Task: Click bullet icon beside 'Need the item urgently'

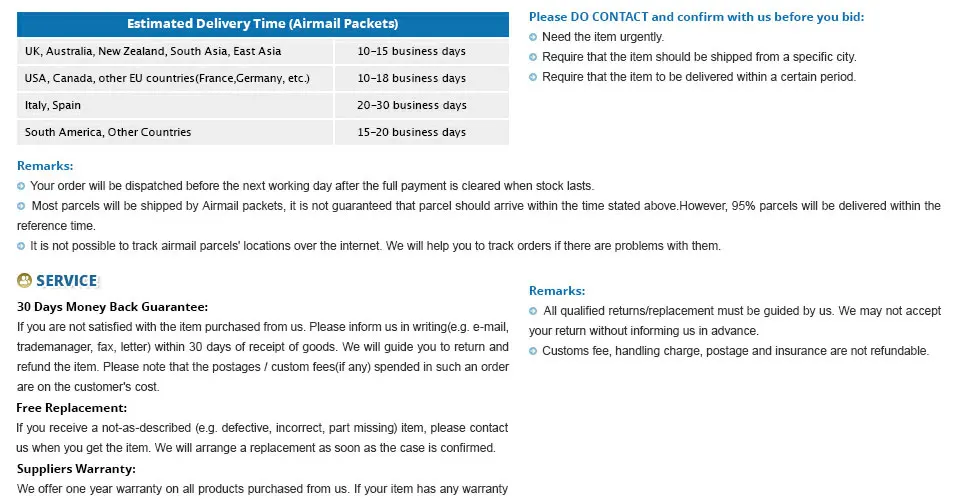Action: pos(533,37)
